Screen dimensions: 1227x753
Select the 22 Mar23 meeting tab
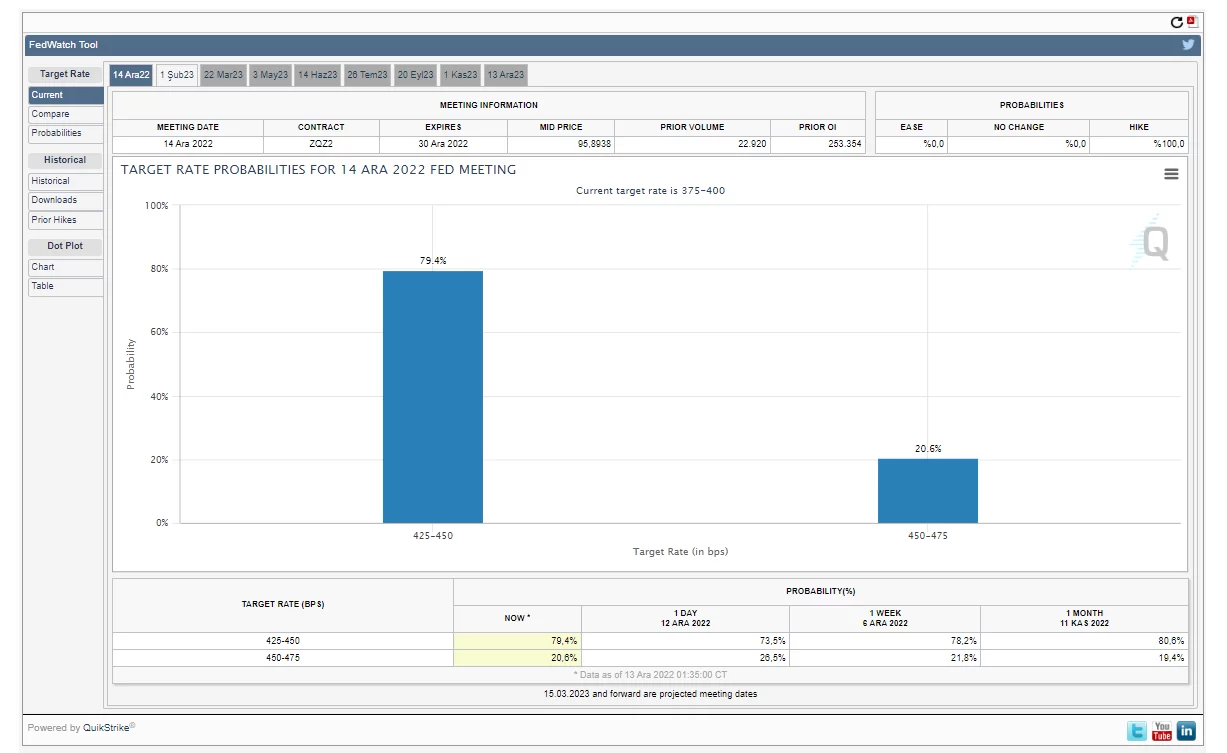(223, 75)
